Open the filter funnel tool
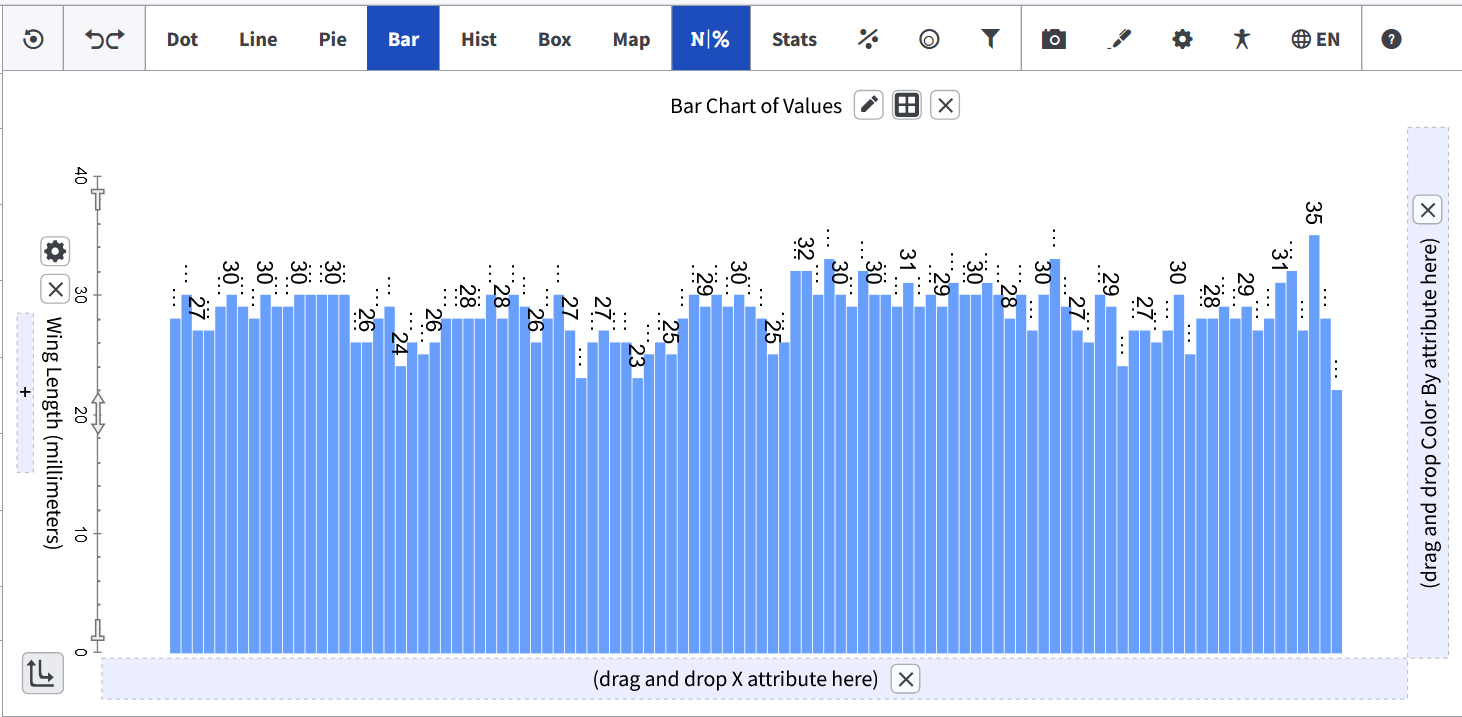Image resolution: width=1462 pixels, height=717 pixels. (990, 39)
